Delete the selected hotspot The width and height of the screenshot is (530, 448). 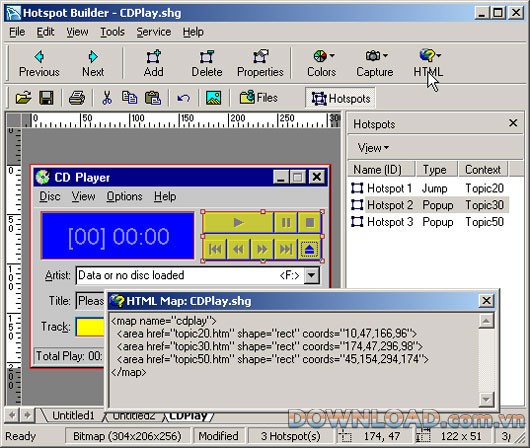pos(207,64)
